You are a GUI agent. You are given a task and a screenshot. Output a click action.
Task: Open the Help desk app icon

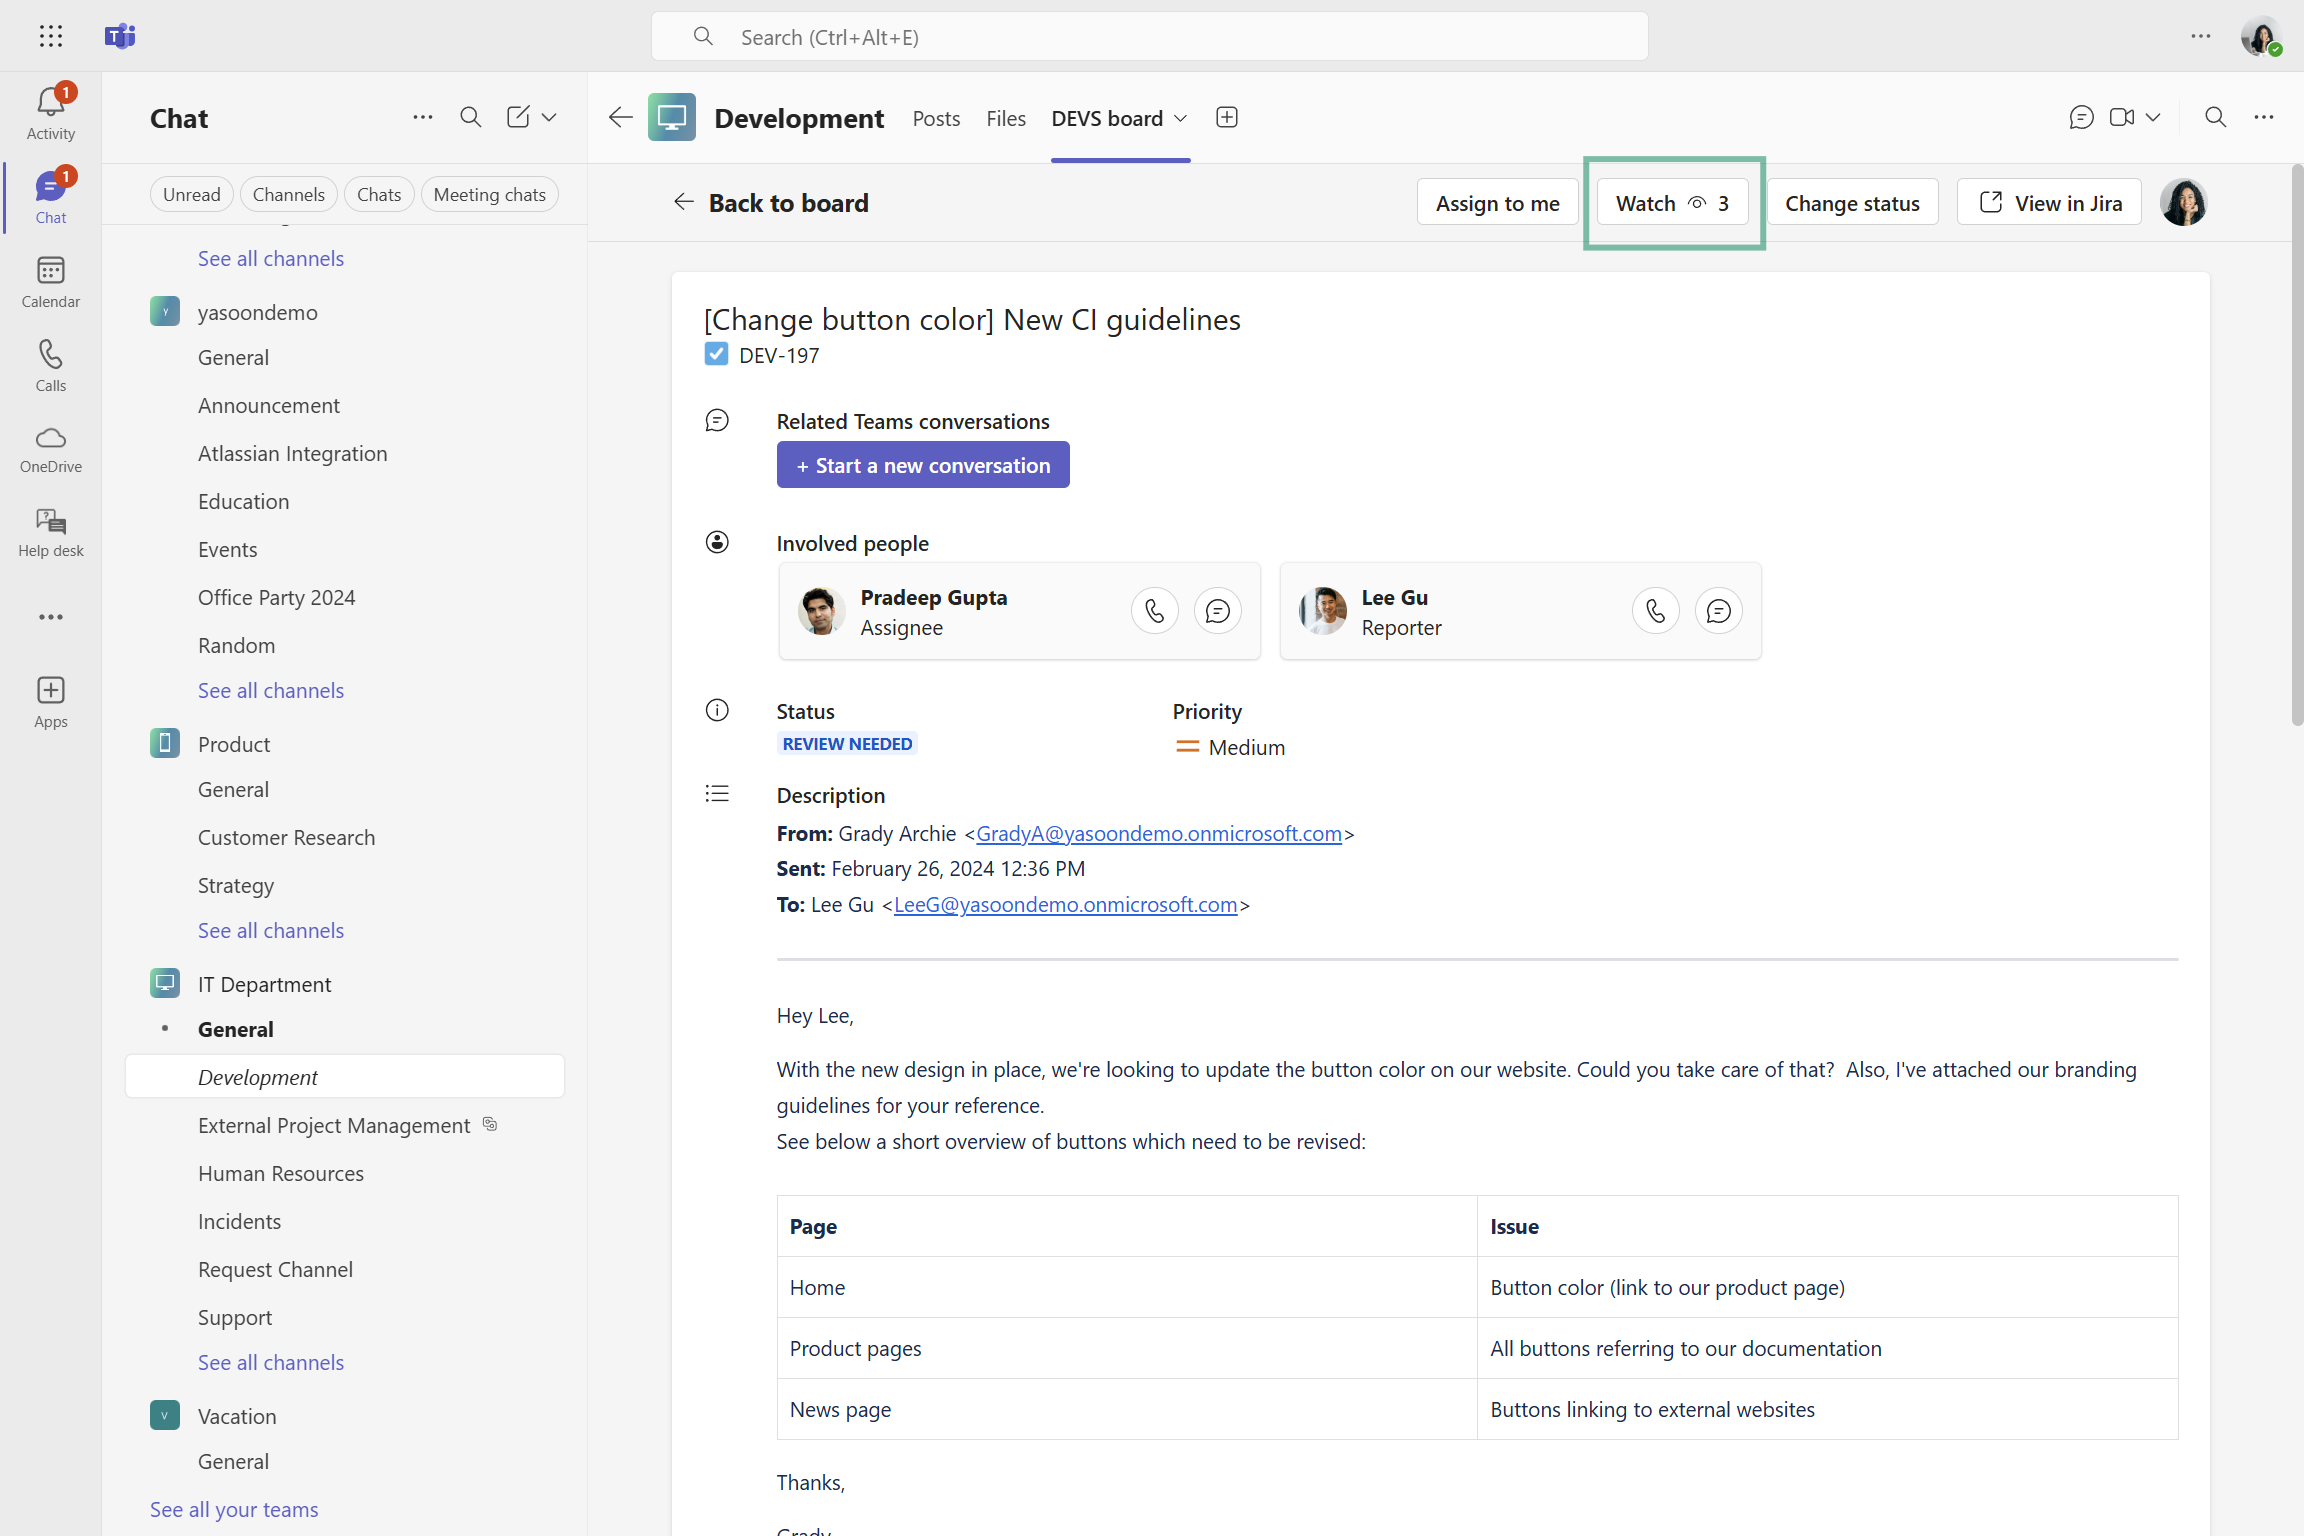coord(50,522)
